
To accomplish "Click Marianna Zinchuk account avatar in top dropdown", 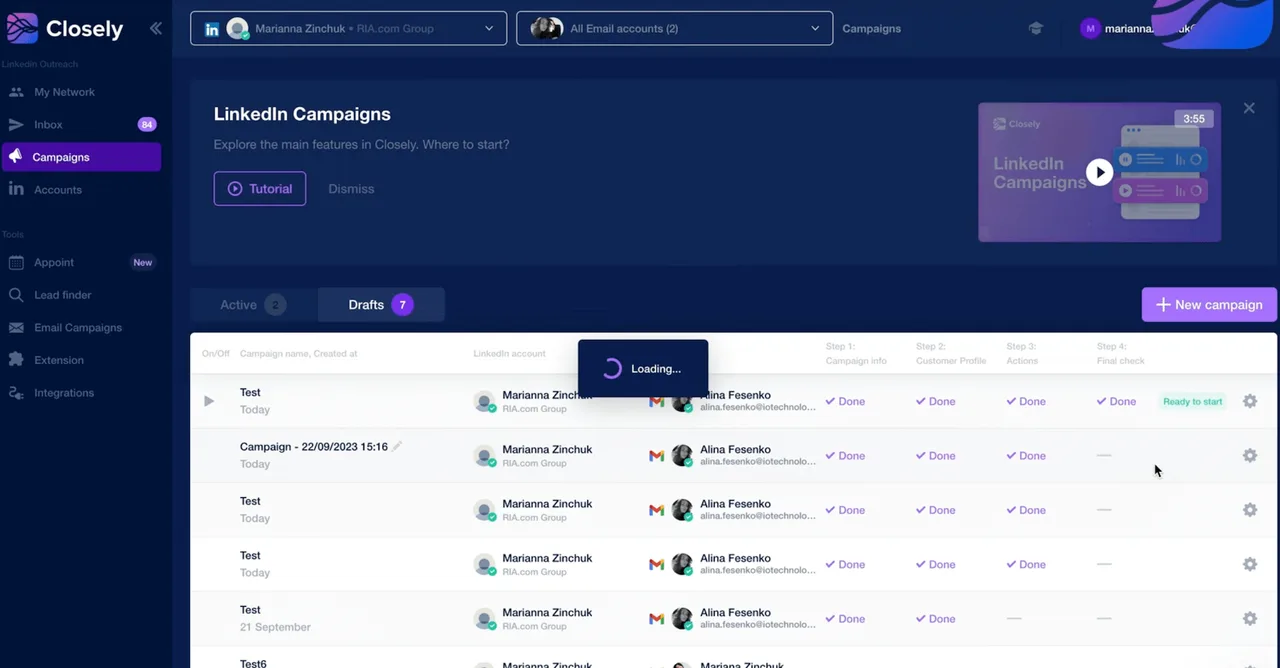I will tap(237, 29).
